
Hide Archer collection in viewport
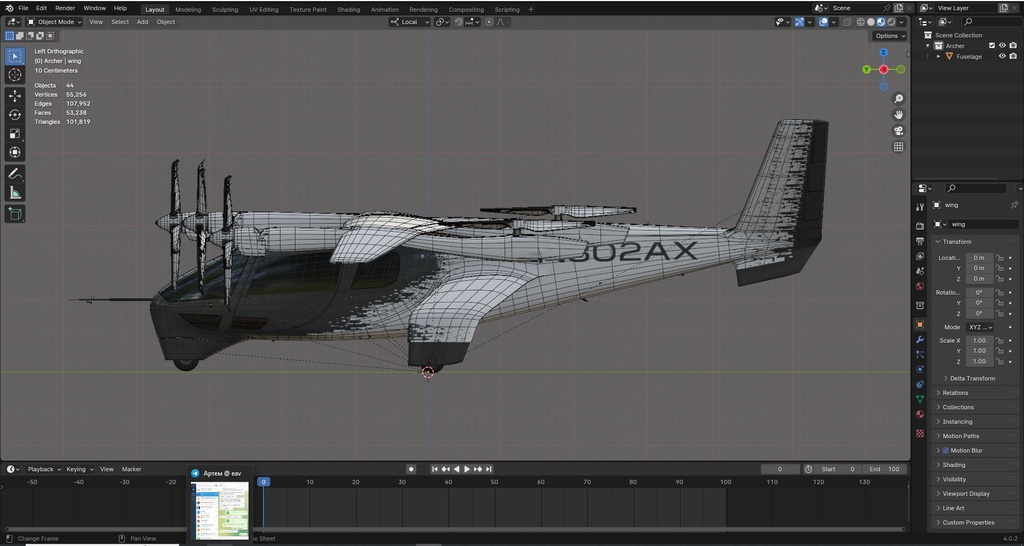[x=1002, y=46]
